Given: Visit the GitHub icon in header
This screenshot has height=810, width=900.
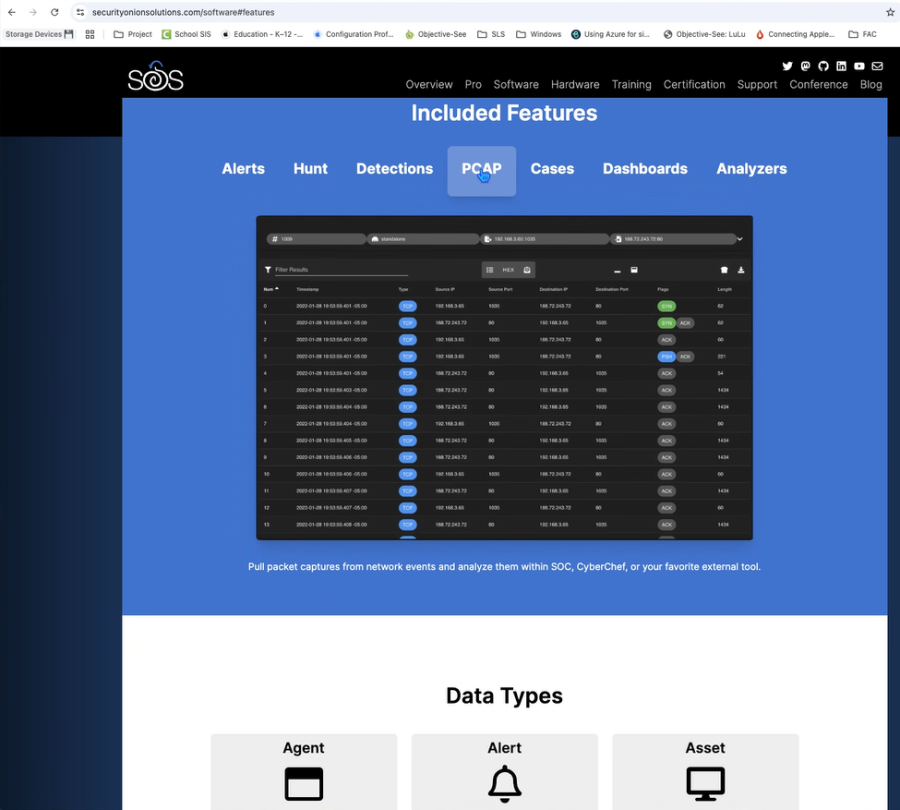Looking at the screenshot, I should coord(823,66).
